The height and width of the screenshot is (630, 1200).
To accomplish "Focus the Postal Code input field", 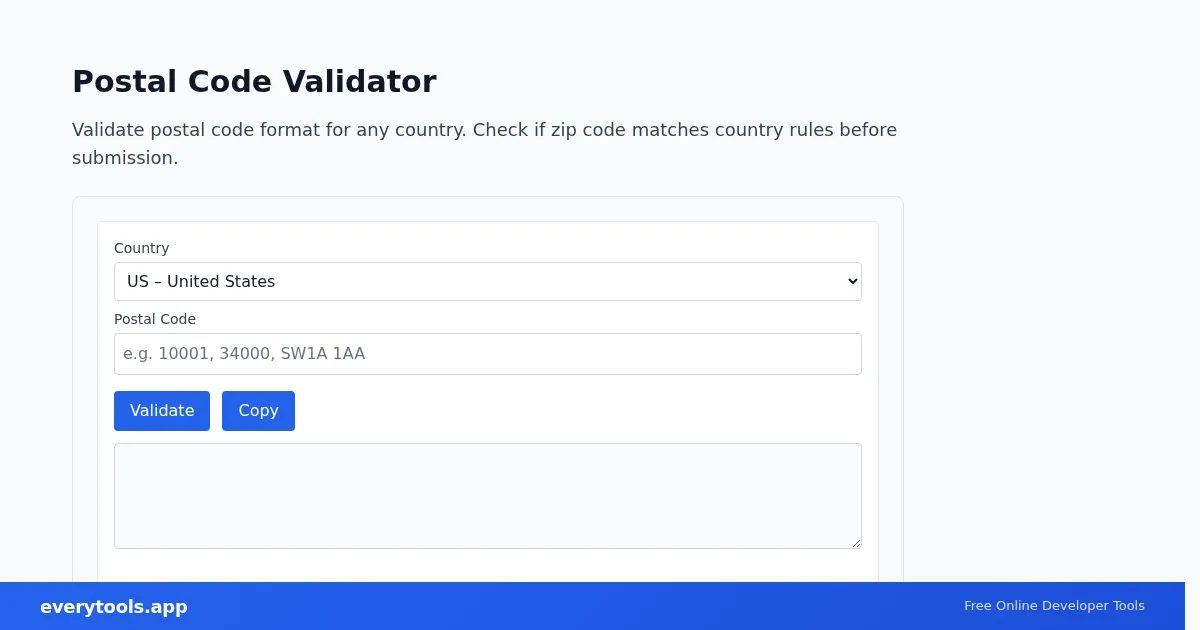I will [487, 354].
